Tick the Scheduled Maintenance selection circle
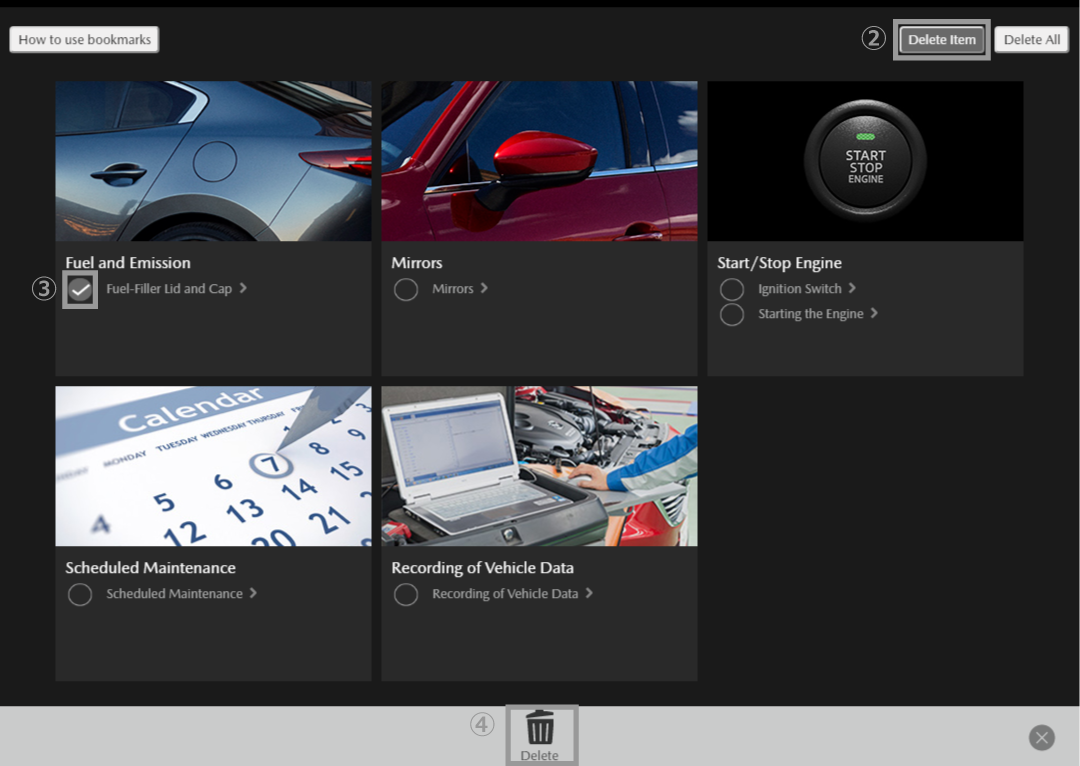This screenshot has height=766, width=1080. click(x=80, y=595)
